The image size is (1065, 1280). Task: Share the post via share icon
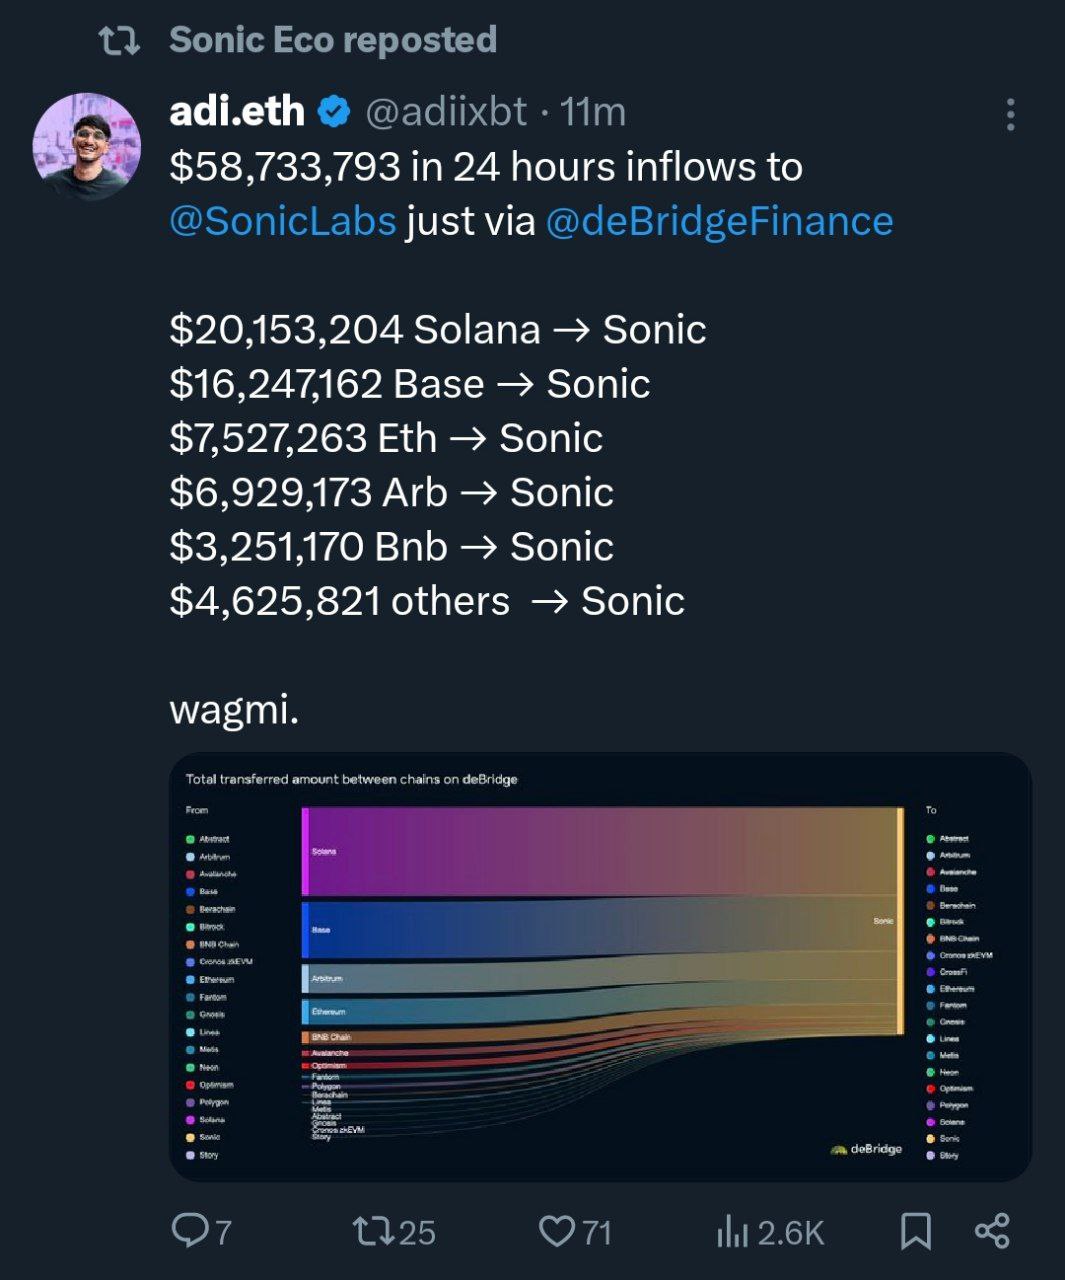click(x=992, y=1231)
